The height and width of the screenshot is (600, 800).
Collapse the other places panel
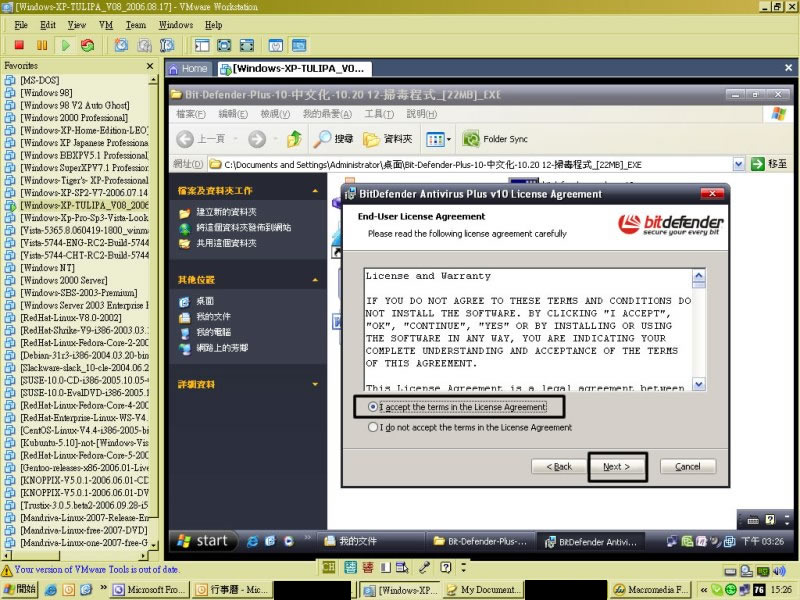click(x=315, y=280)
